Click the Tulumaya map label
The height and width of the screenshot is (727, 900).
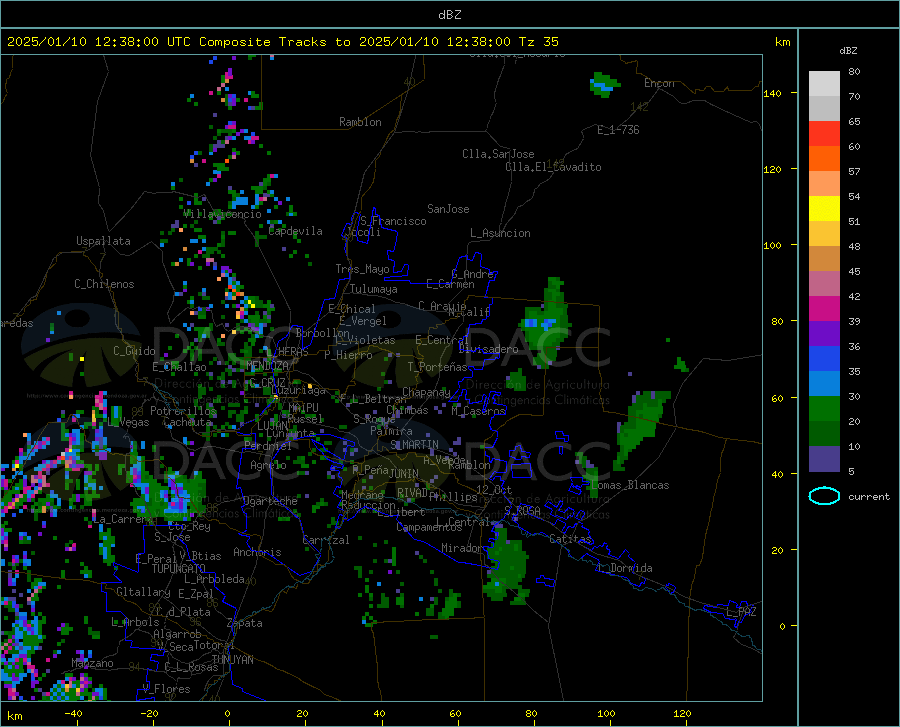(x=374, y=289)
